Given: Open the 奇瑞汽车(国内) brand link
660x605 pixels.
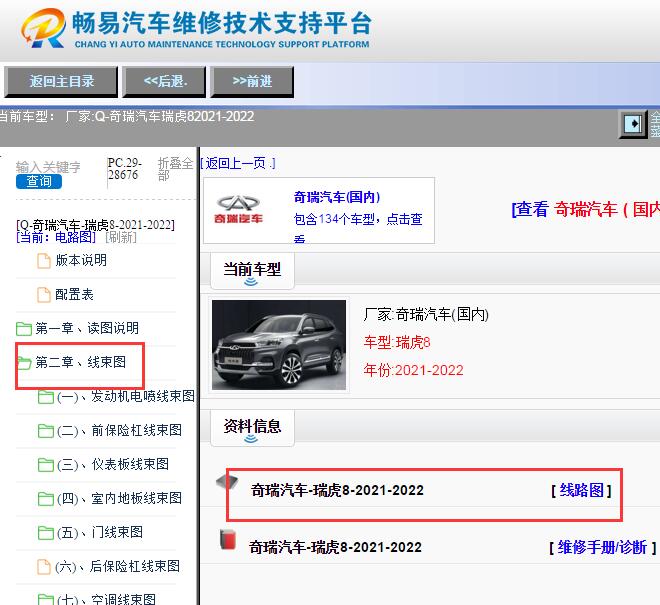Looking at the screenshot, I should (x=337, y=197).
